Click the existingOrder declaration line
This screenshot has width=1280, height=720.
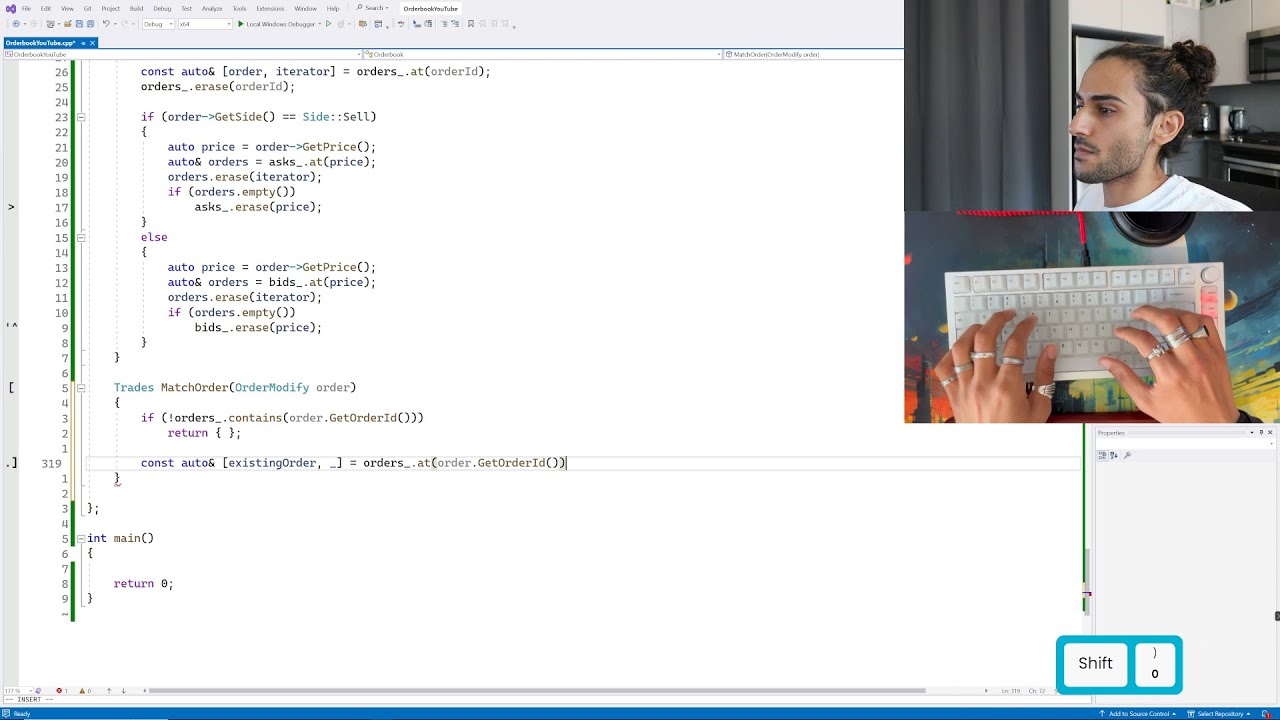point(353,463)
